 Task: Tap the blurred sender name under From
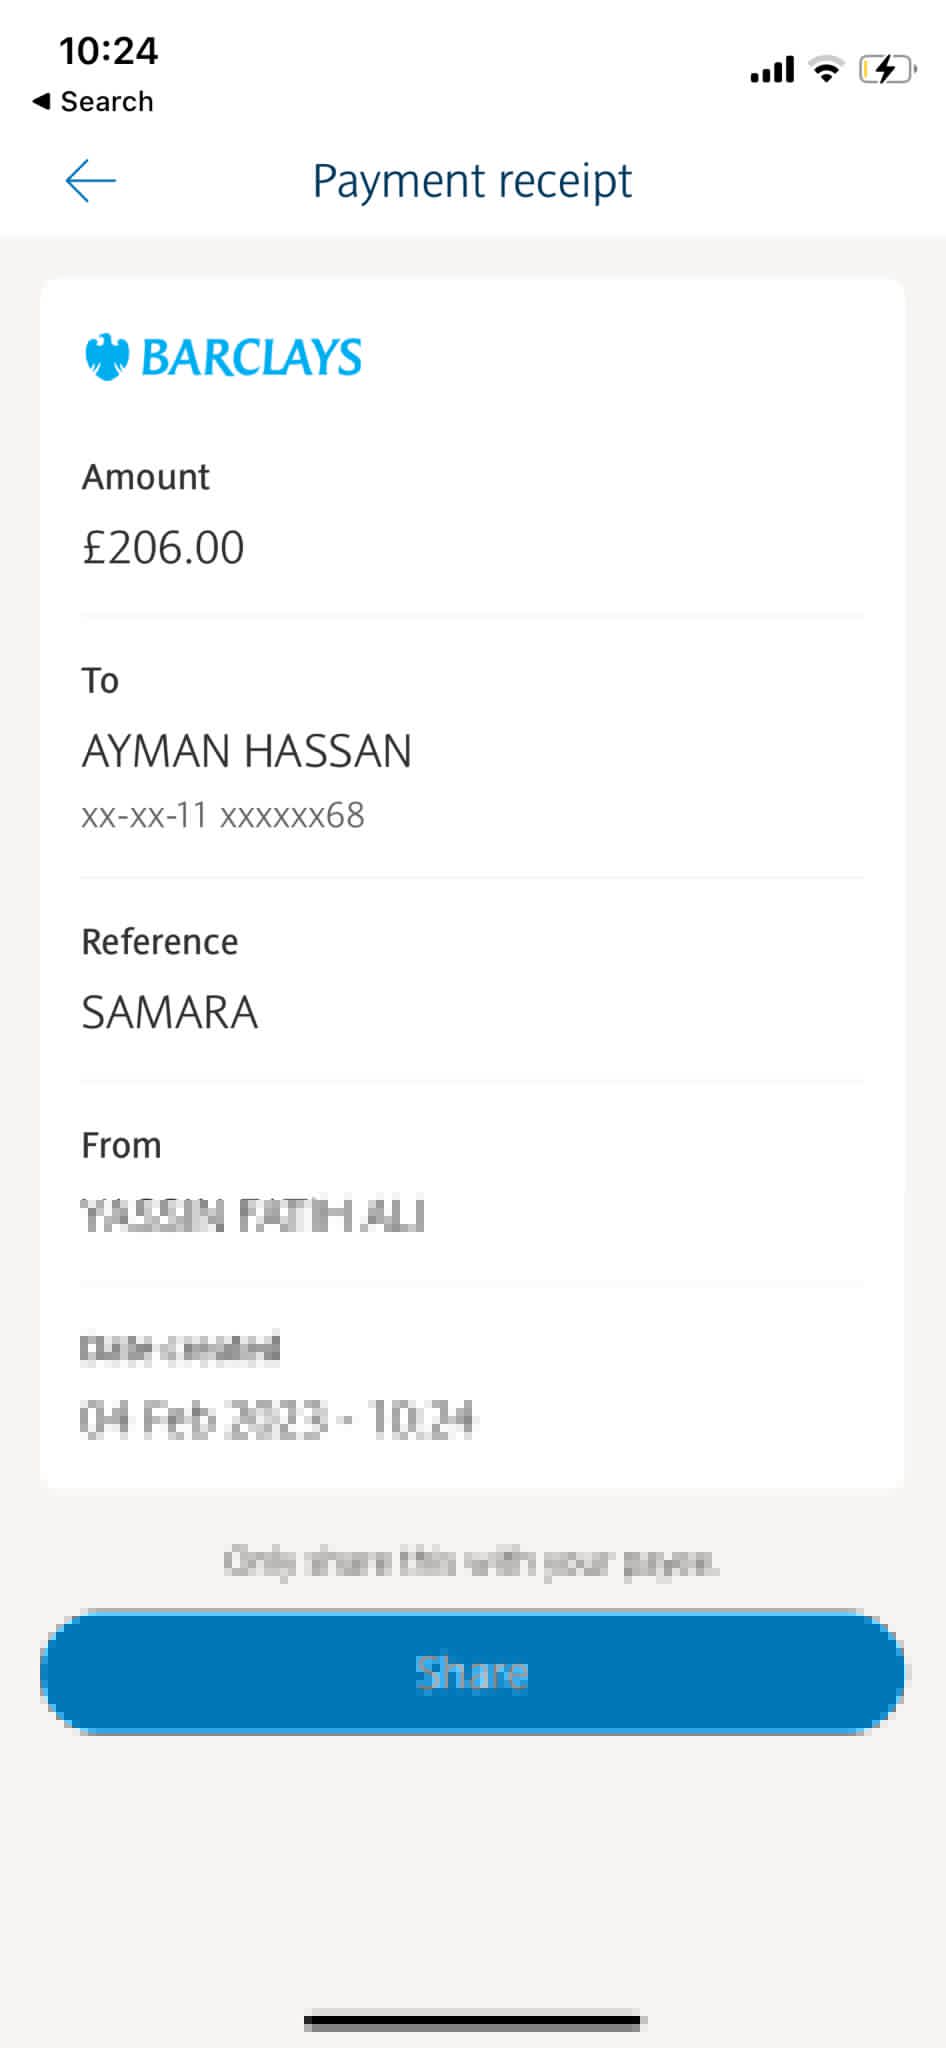pos(252,1216)
